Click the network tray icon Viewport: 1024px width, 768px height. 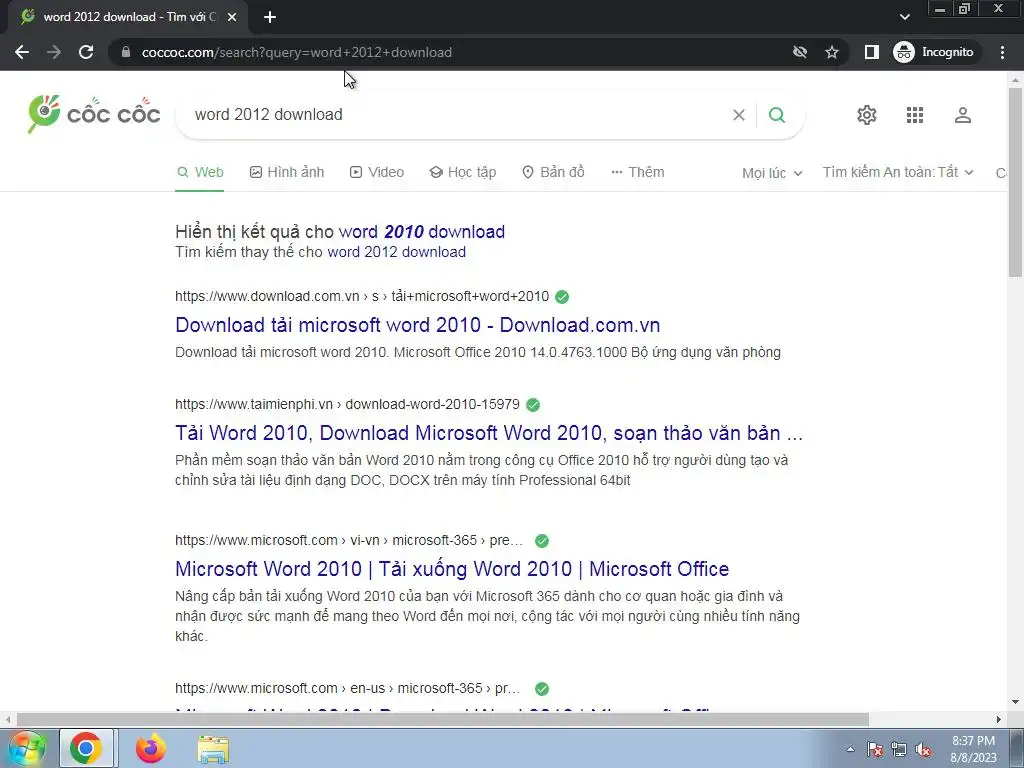pos(899,750)
